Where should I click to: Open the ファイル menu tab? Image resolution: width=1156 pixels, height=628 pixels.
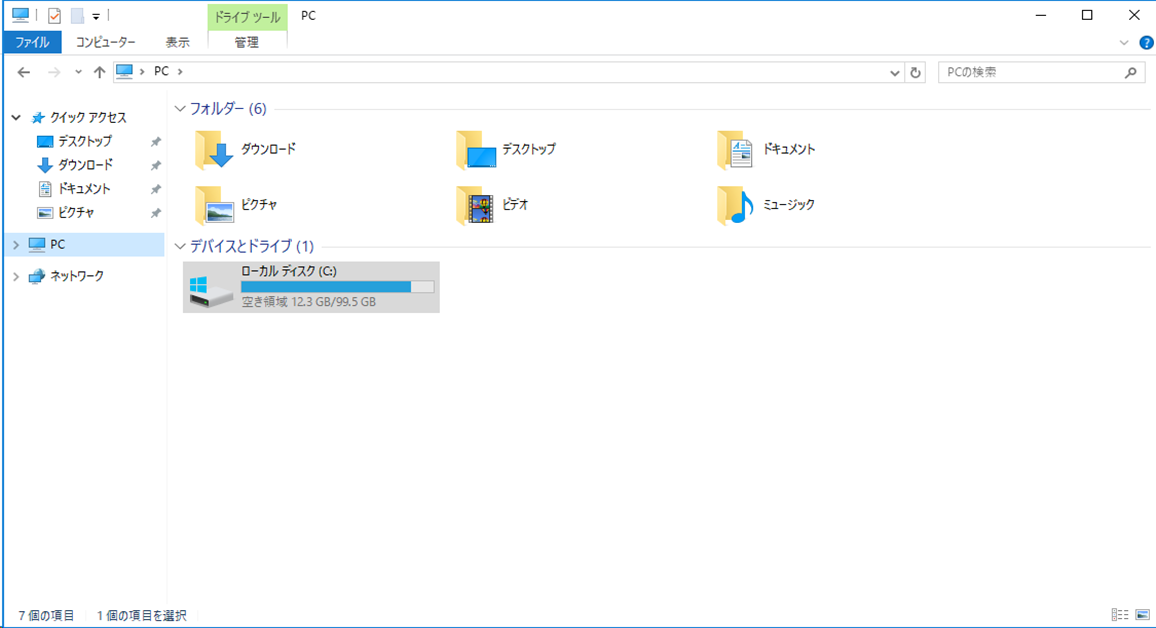coord(32,42)
